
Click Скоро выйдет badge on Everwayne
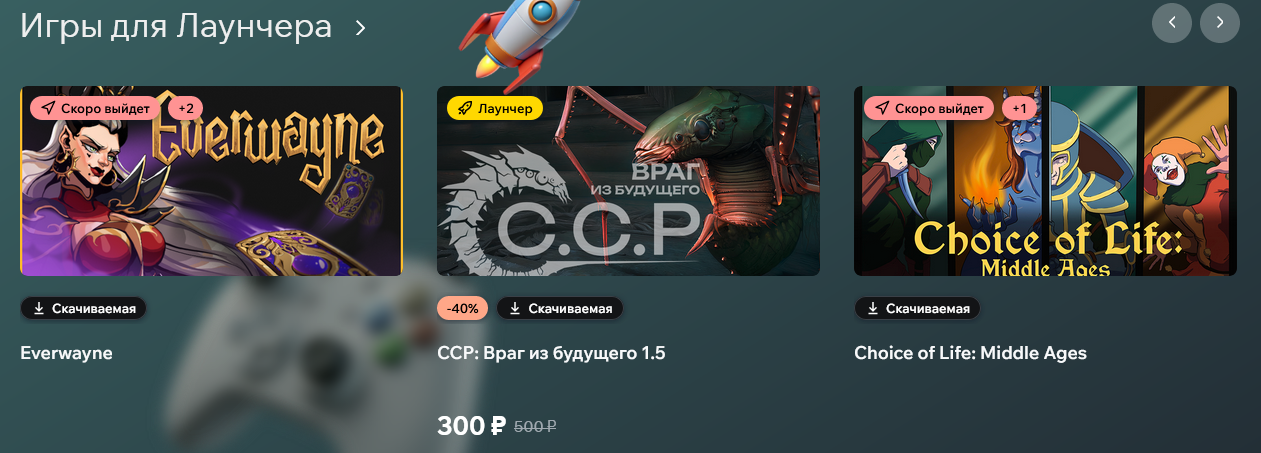95,108
